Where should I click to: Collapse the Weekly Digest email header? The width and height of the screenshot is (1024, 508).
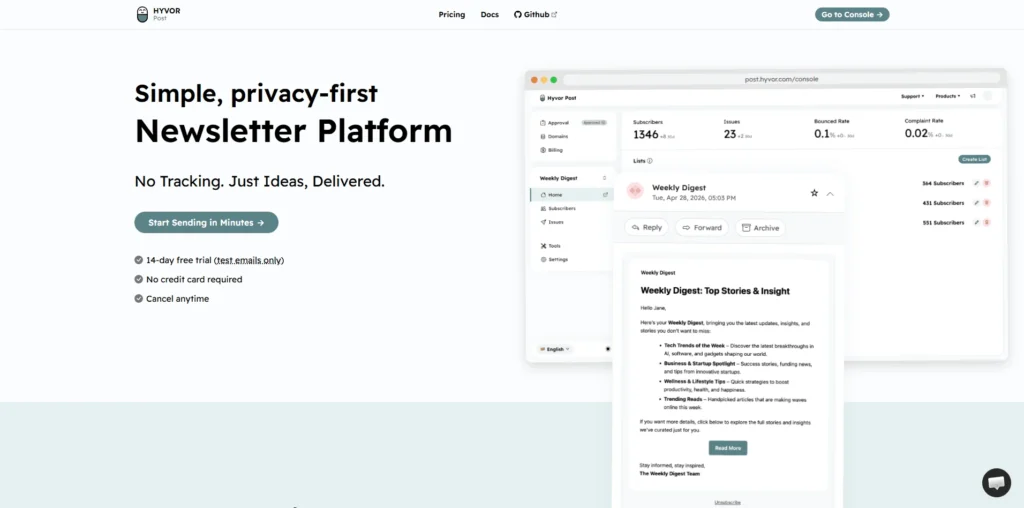tap(830, 194)
